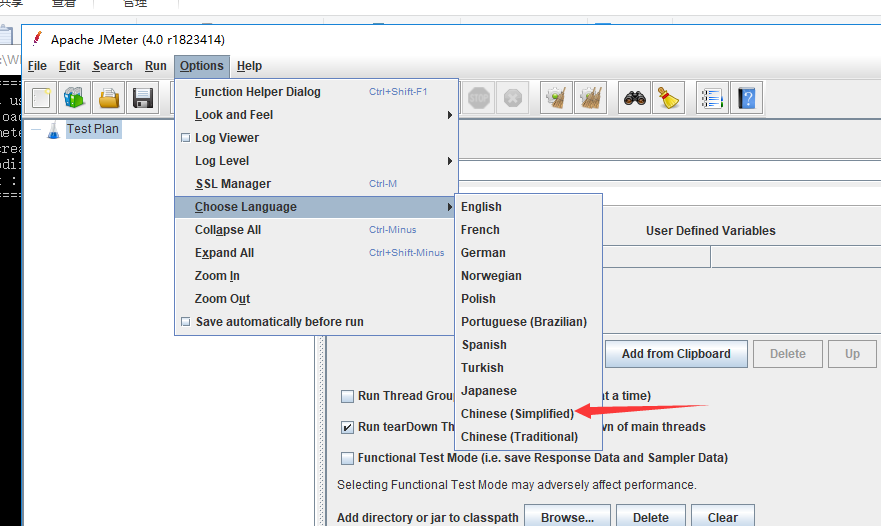This screenshot has height=526, width=881.
Task: Select Norwegian language option
Action: pos(528,276)
